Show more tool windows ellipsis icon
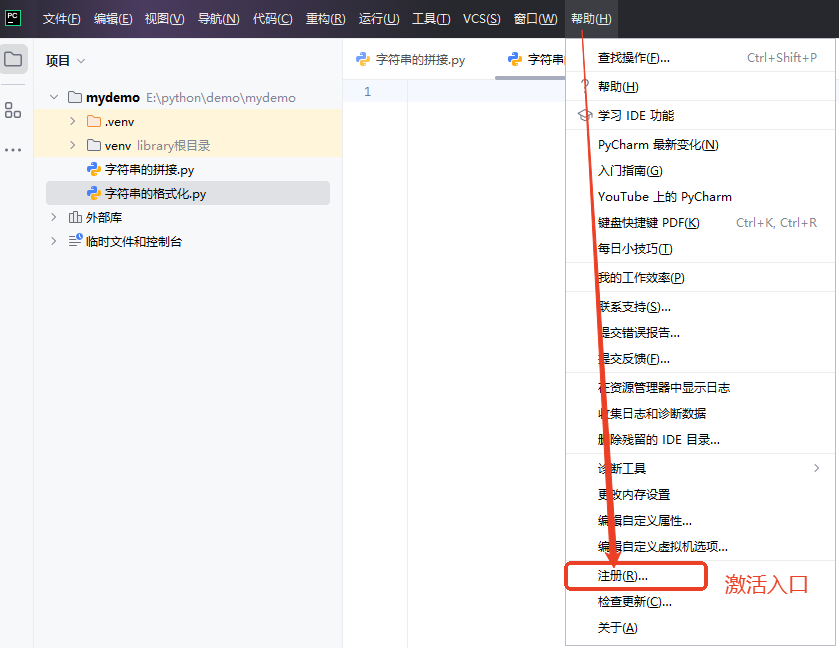 (x=13, y=150)
